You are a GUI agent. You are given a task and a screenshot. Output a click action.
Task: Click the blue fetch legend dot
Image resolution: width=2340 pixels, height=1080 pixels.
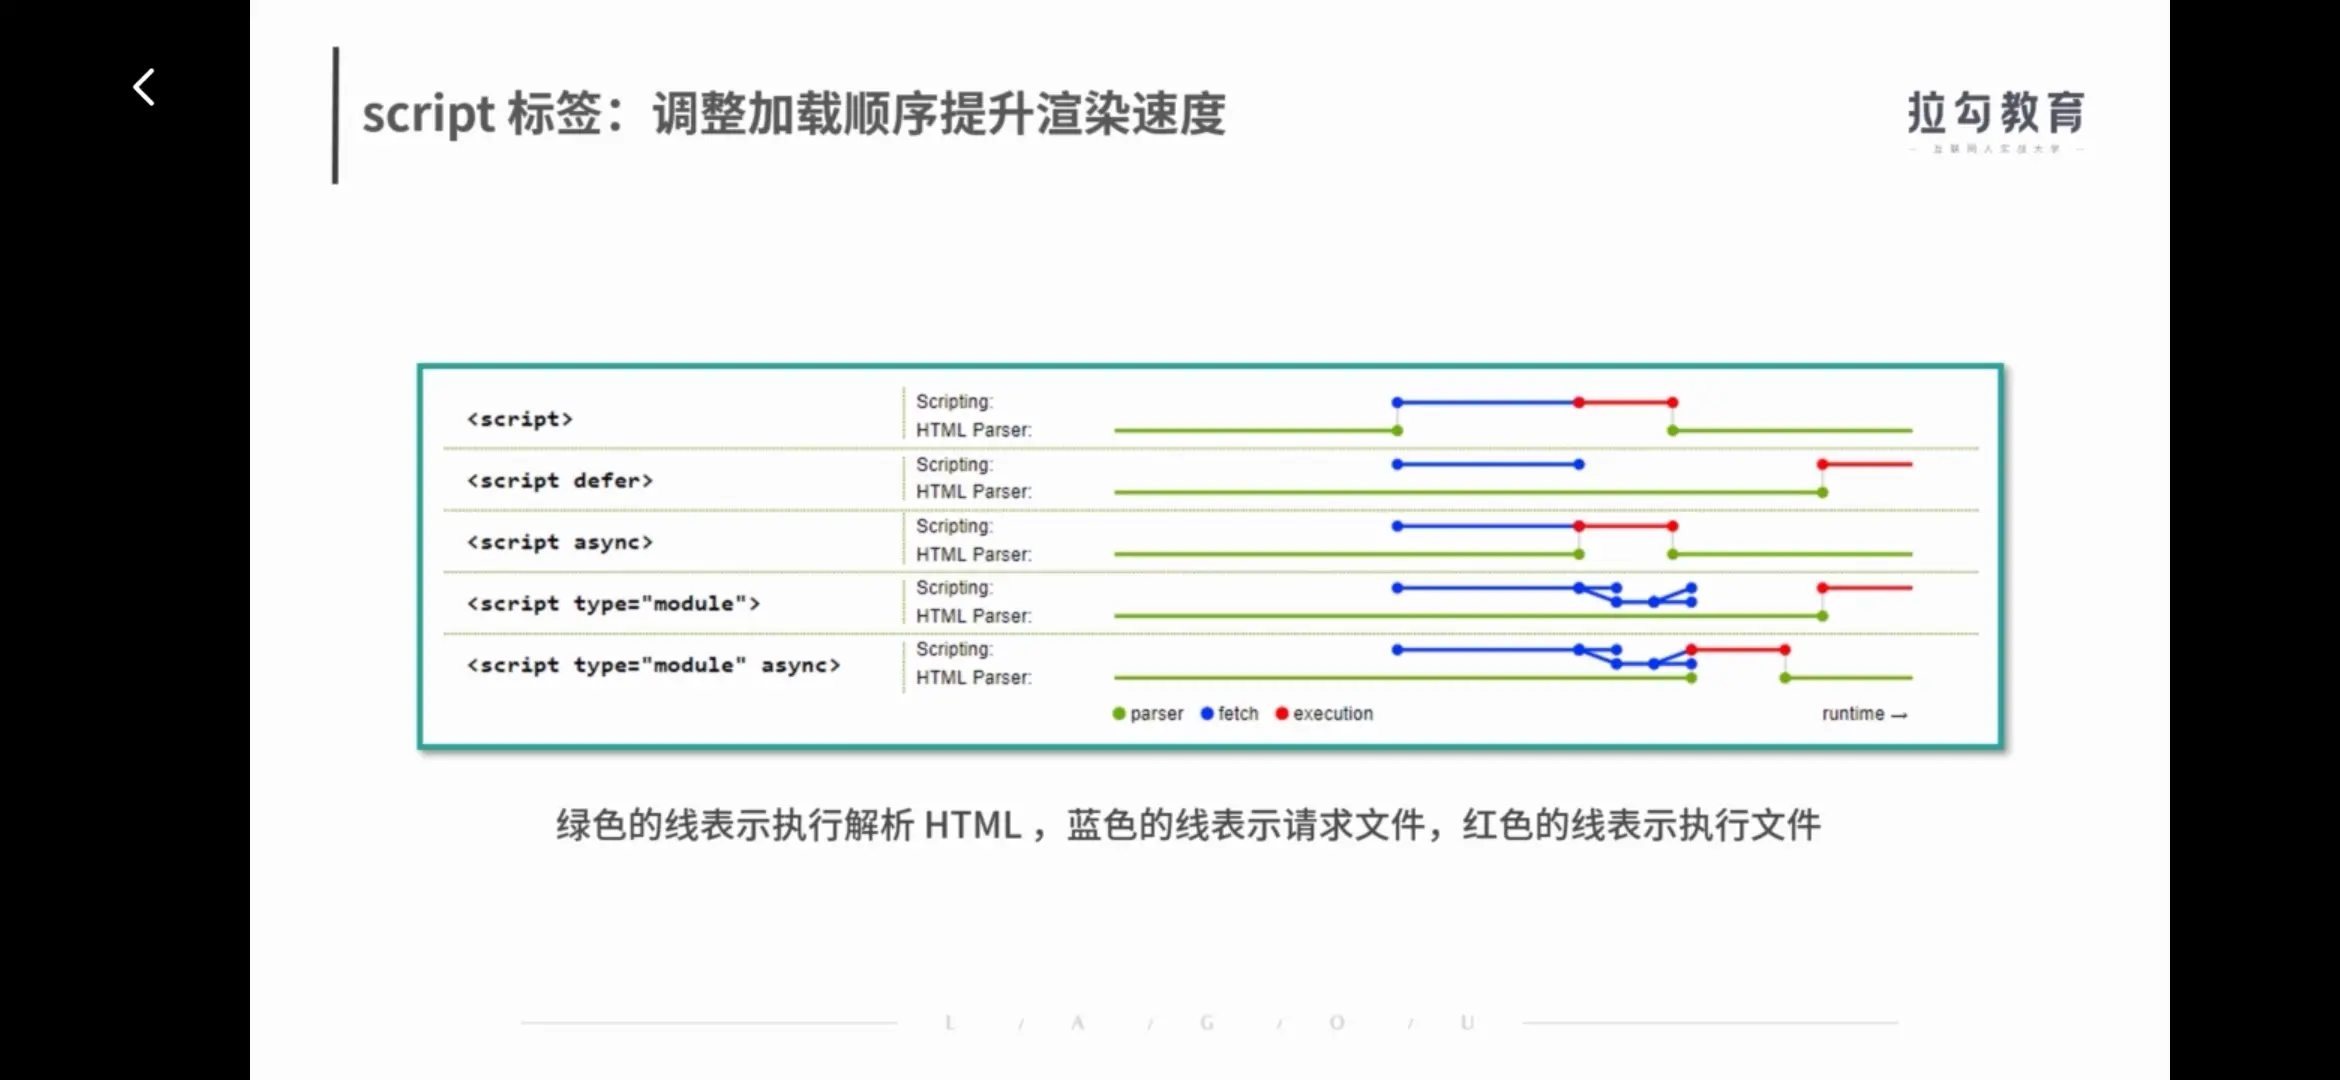[x=1207, y=713]
